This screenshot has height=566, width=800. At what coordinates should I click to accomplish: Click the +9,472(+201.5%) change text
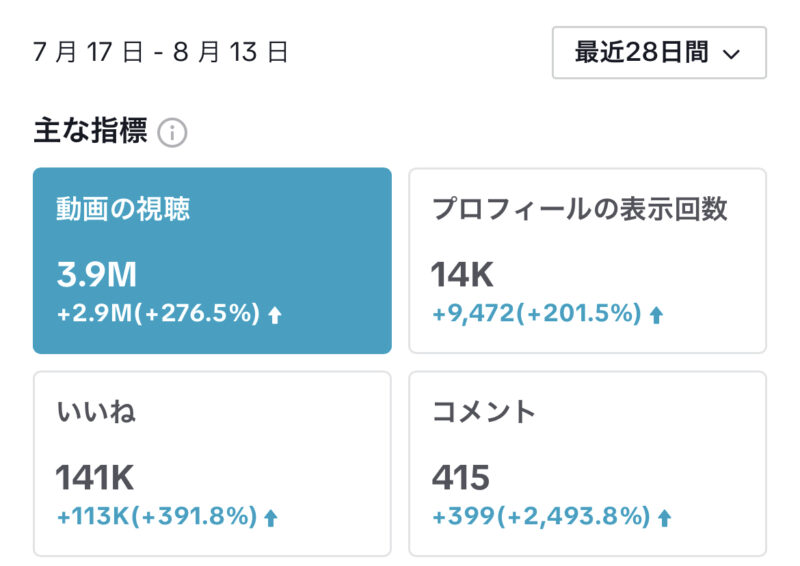pos(537,313)
